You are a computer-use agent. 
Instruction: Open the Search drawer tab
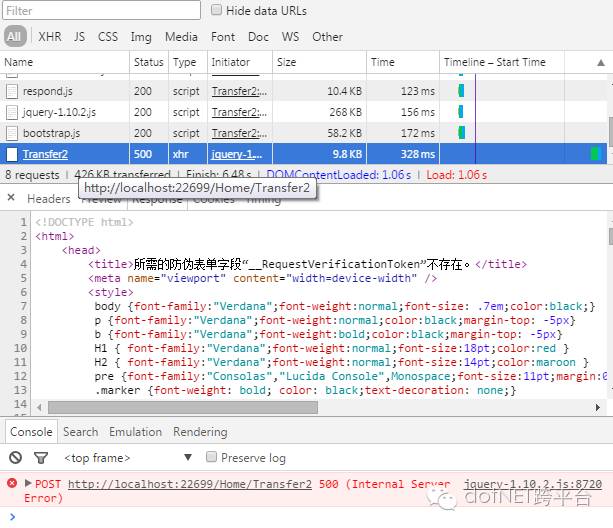tap(81, 432)
